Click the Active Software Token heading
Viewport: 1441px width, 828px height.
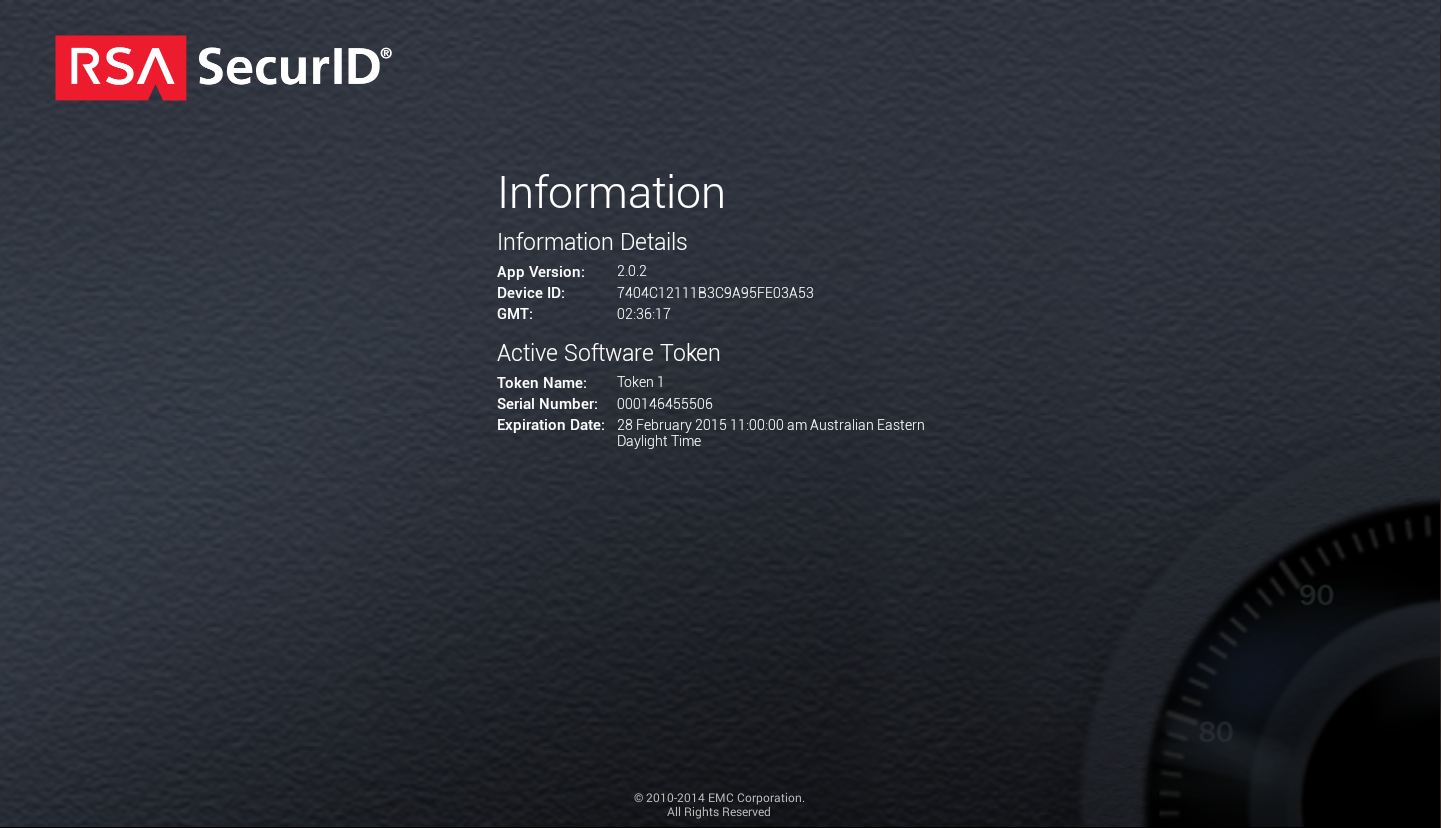(609, 353)
